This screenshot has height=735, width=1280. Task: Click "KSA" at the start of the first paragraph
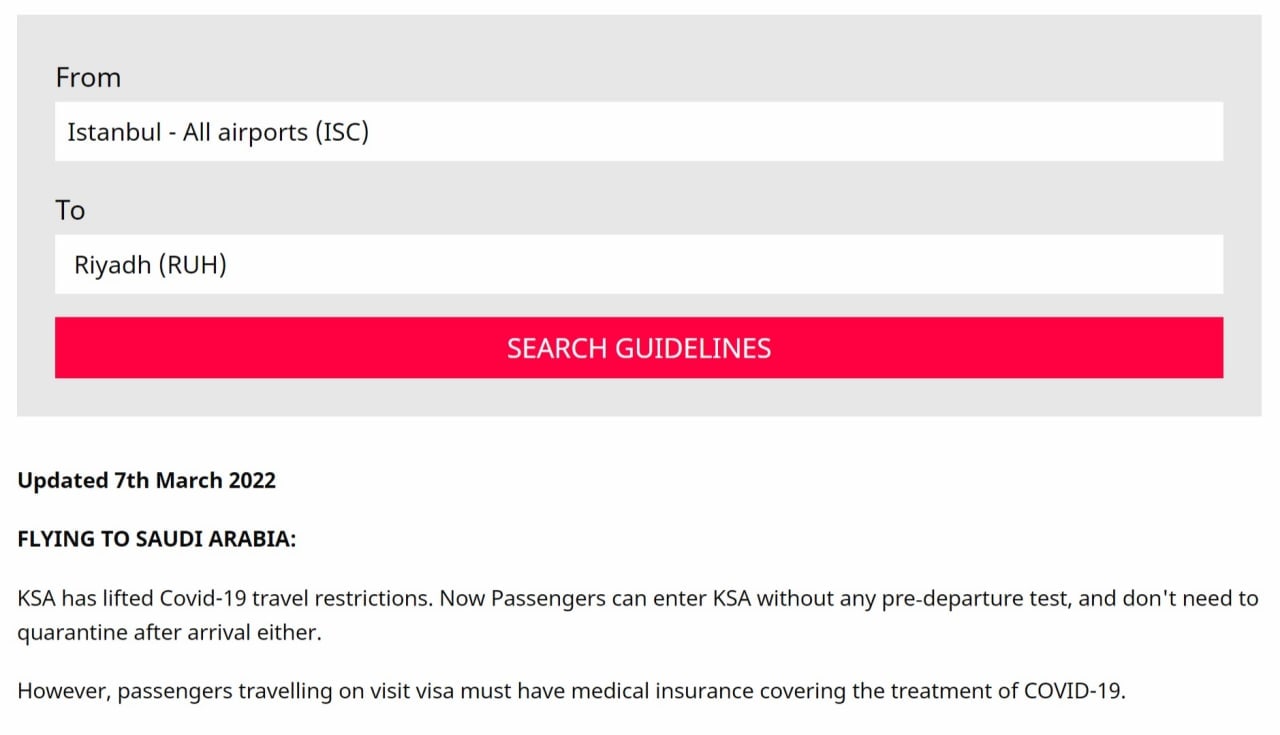coord(37,599)
